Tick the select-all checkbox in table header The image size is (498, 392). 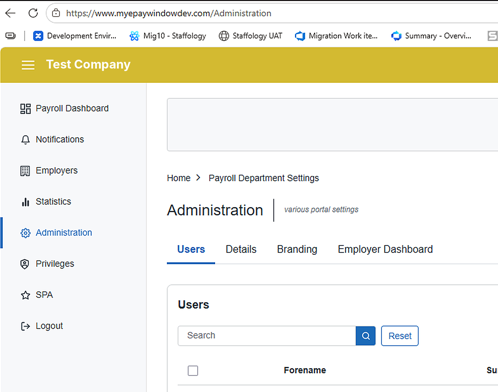click(x=193, y=371)
